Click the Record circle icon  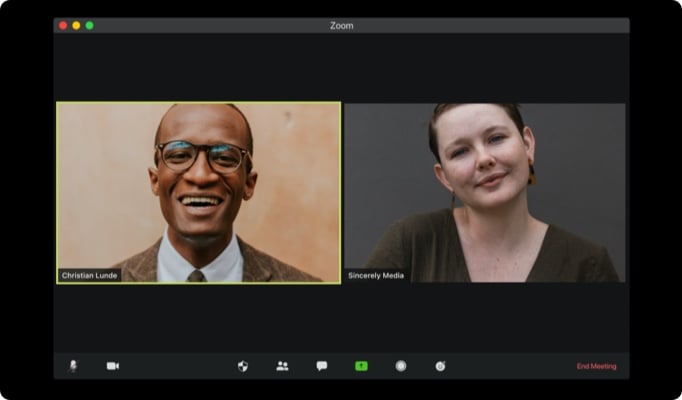tap(401, 366)
